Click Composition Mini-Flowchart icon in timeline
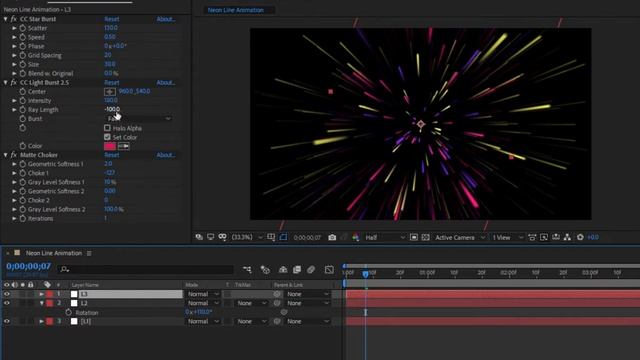The image size is (640, 360). (247, 269)
